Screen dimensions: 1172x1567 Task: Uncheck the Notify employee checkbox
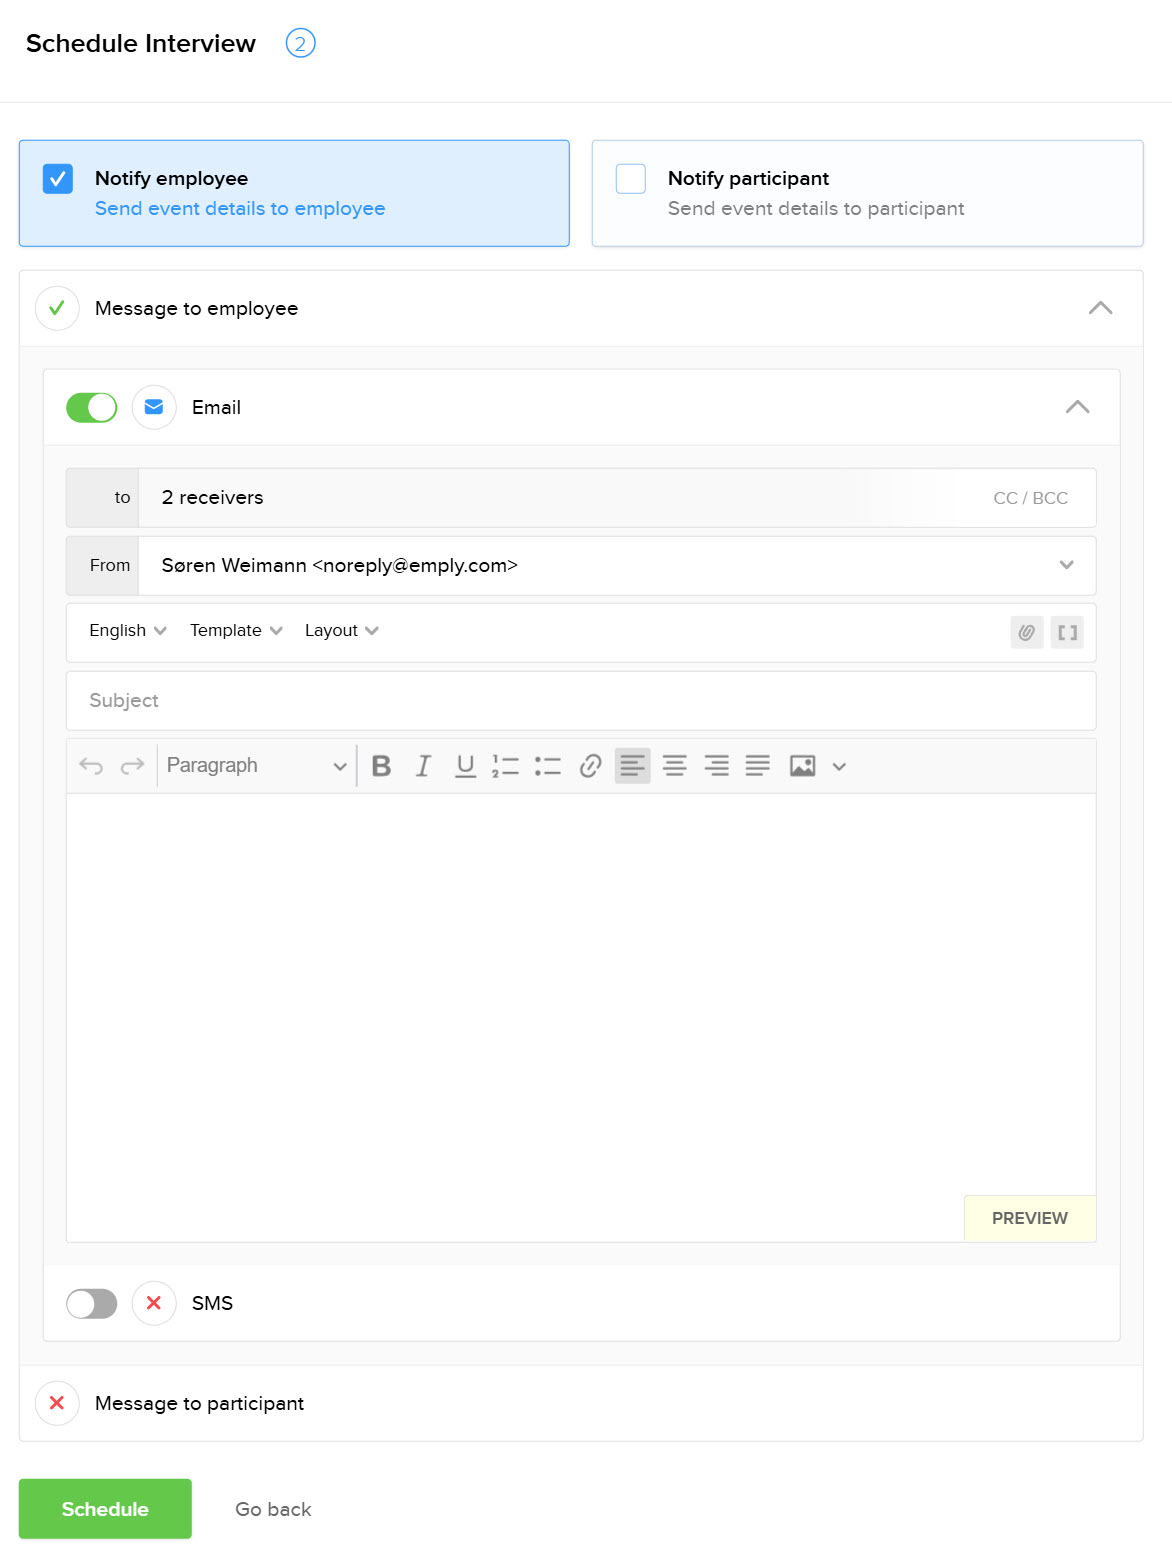pos(58,179)
